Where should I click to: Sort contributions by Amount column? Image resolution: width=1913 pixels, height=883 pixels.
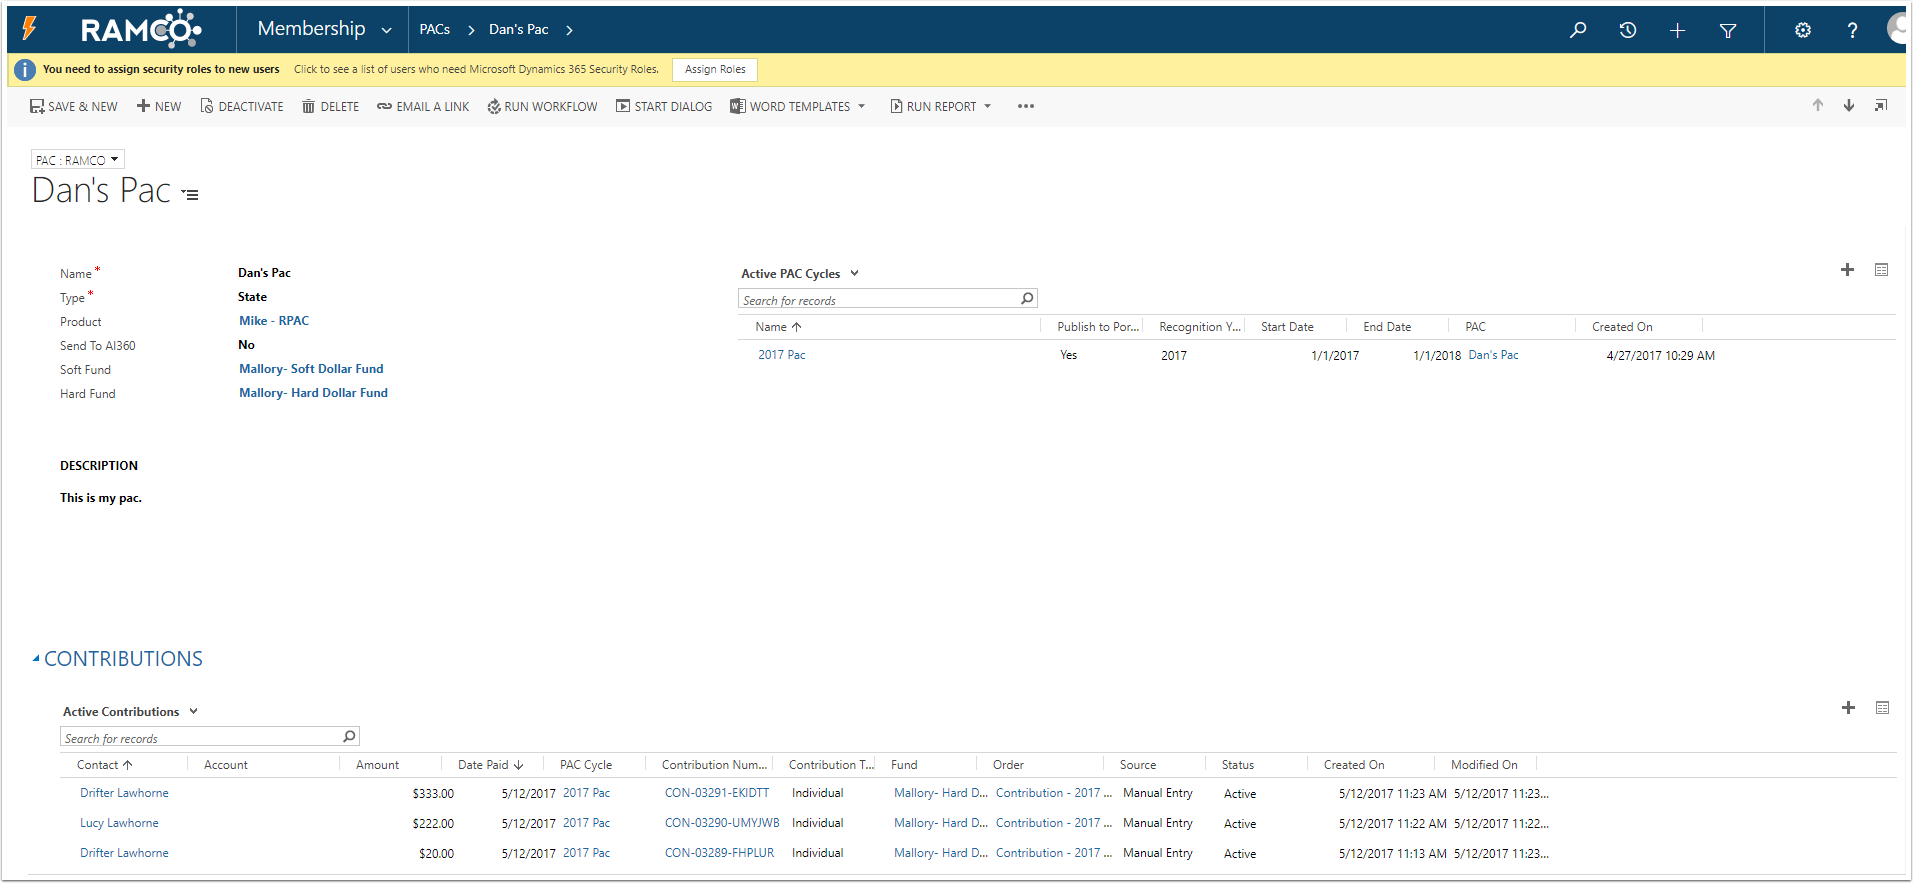[x=377, y=765]
